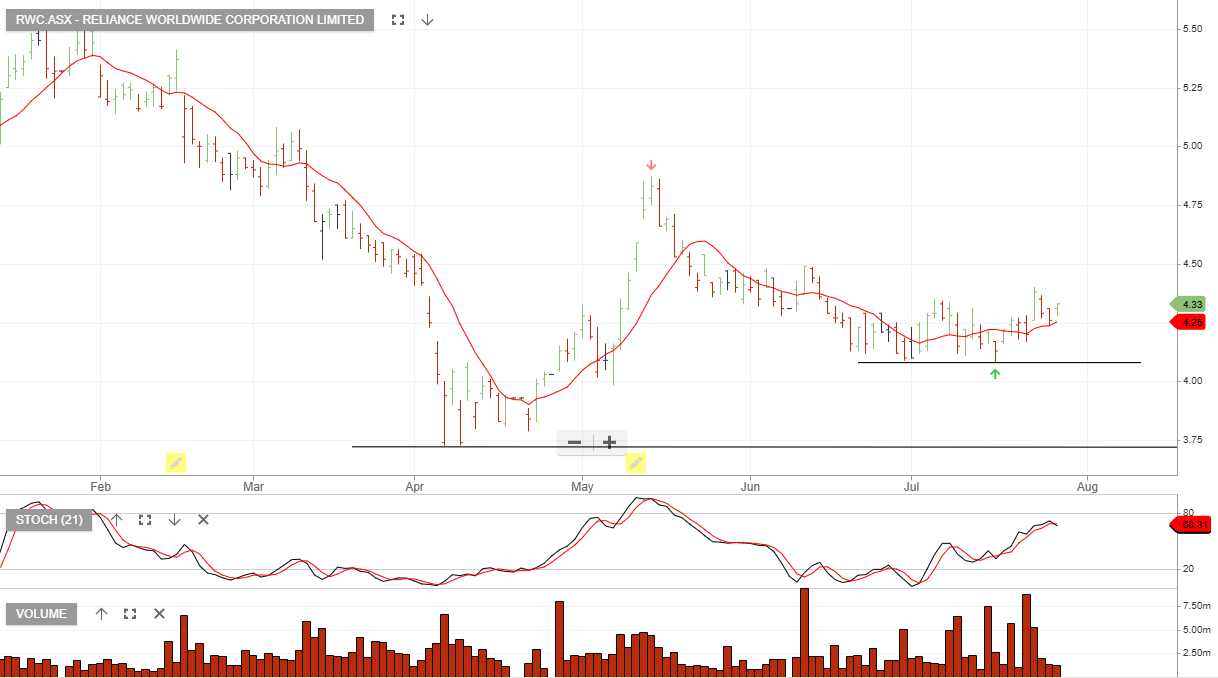
Task: Zoom out with the minus button
Action: tap(573, 442)
